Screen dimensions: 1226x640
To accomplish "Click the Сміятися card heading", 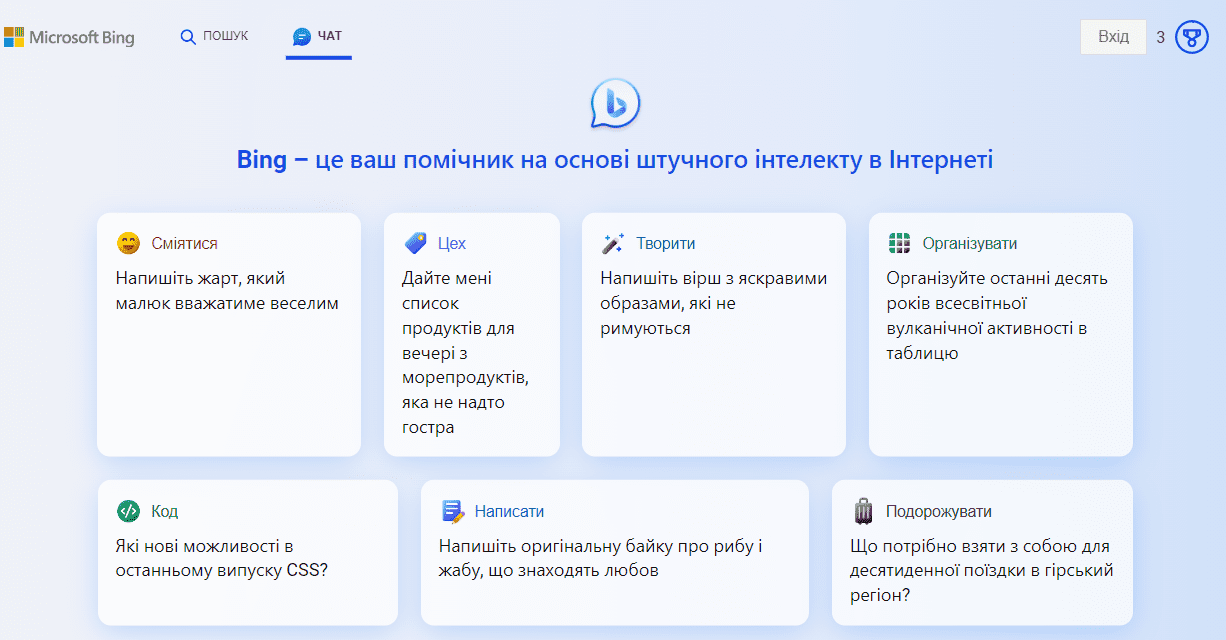I will pos(184,243).
